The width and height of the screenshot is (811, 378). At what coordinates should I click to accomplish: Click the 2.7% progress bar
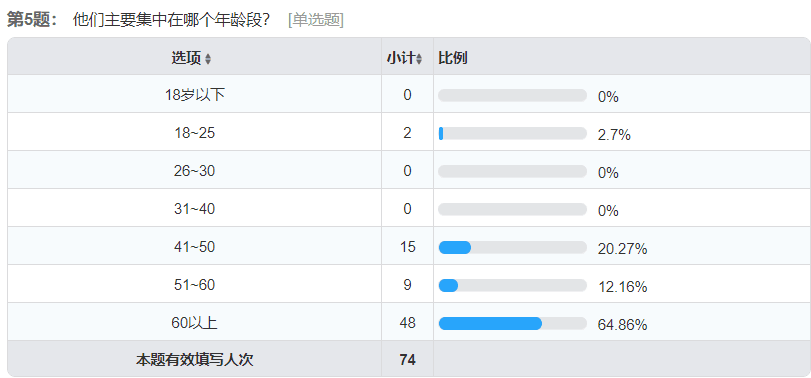point(513,133)
